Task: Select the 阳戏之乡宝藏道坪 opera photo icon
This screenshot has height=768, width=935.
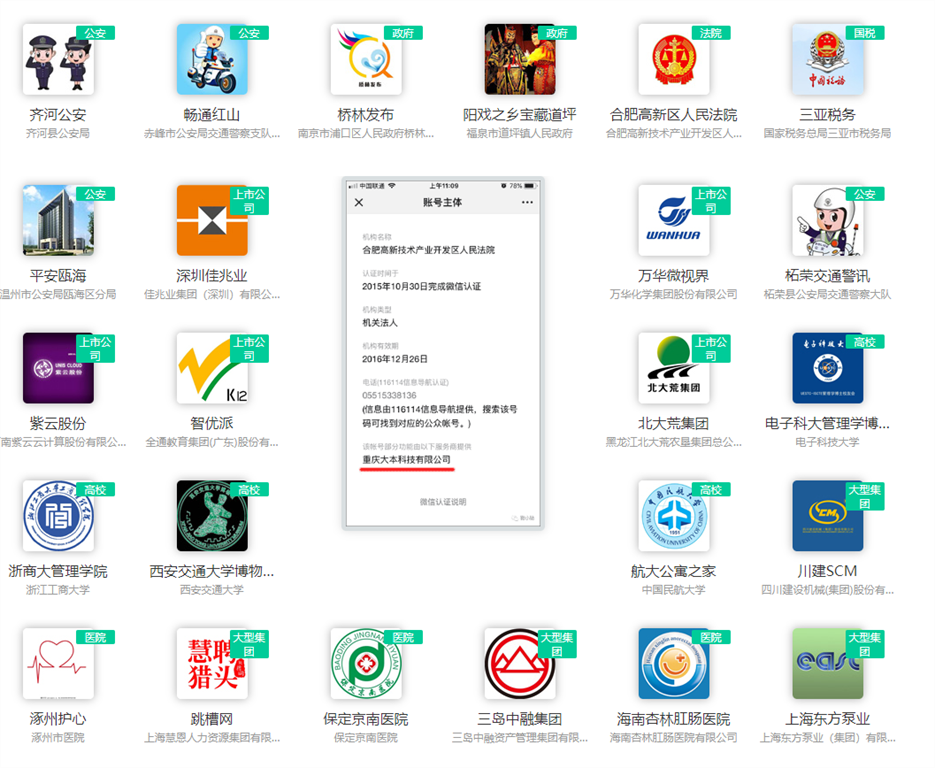Action: [x=519, y=60]
